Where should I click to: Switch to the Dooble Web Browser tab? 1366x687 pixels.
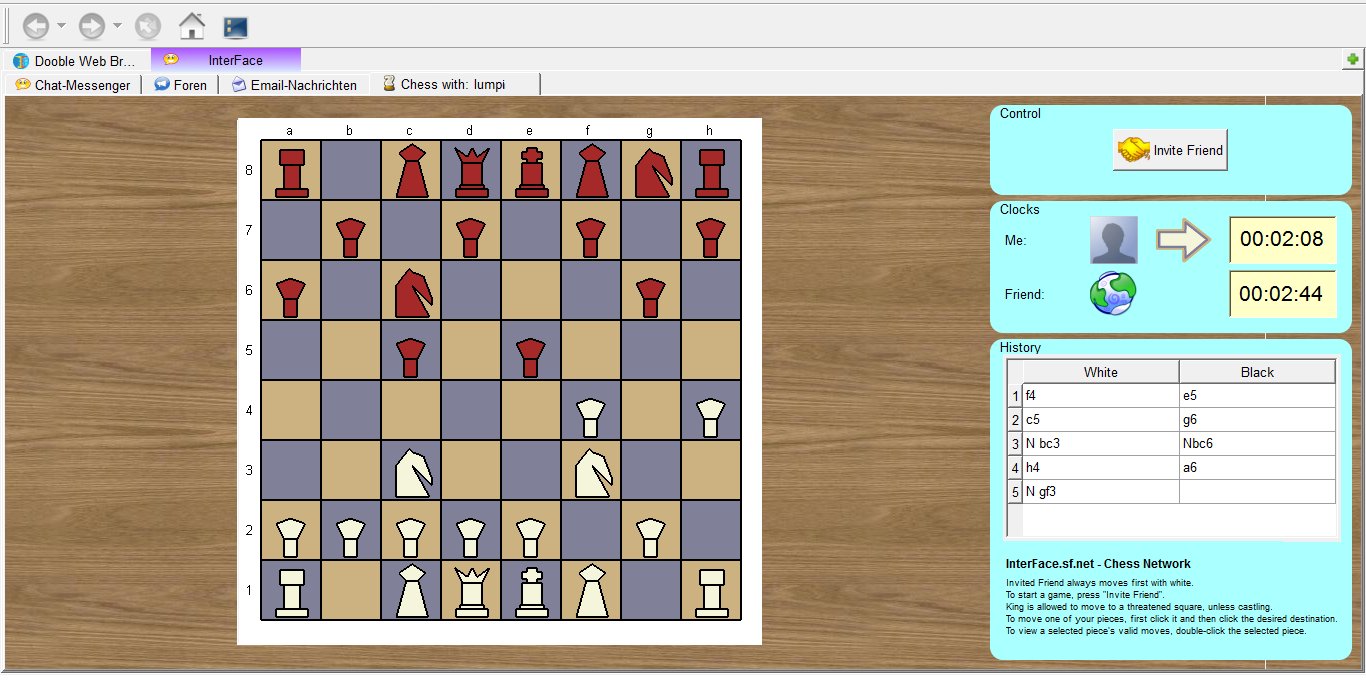pos(75,61)
